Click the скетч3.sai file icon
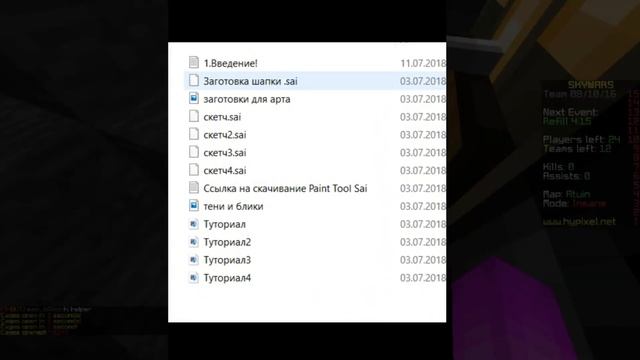The width and height of the screenshot is (640, 360). pyautogui.click(x=194, y=152)
